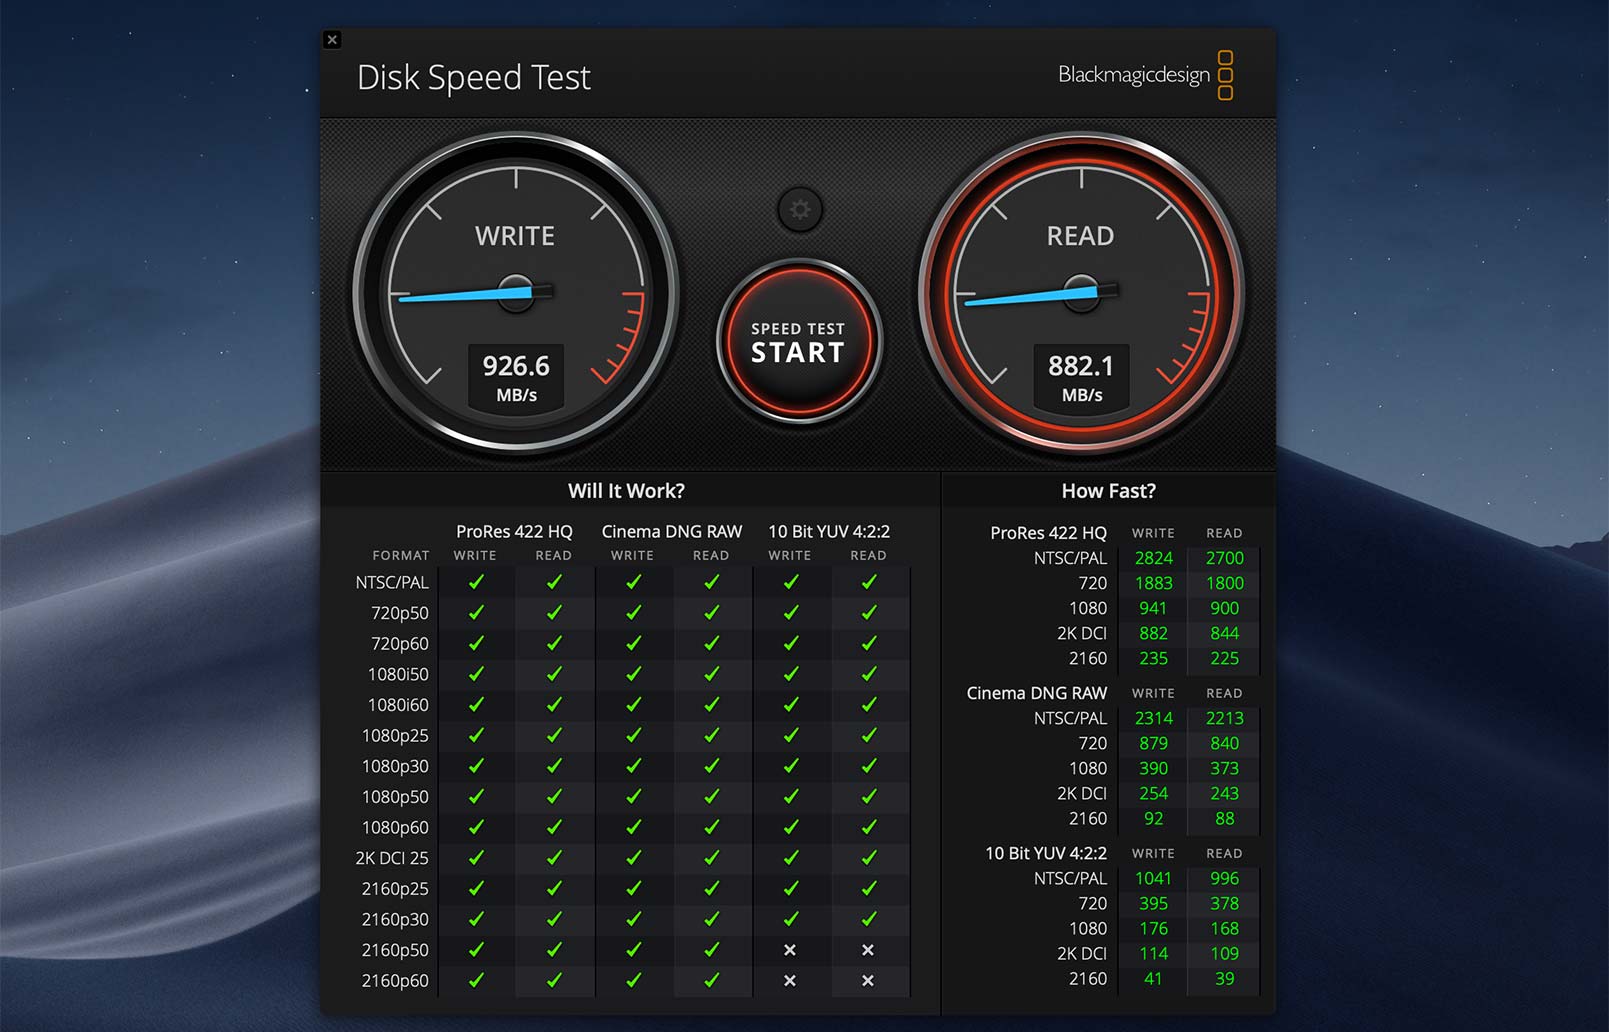Screen dimensions: 1609x1032
Task: Select 10 Bit YUV 1080 write value 176
Action: point(1153,929)
